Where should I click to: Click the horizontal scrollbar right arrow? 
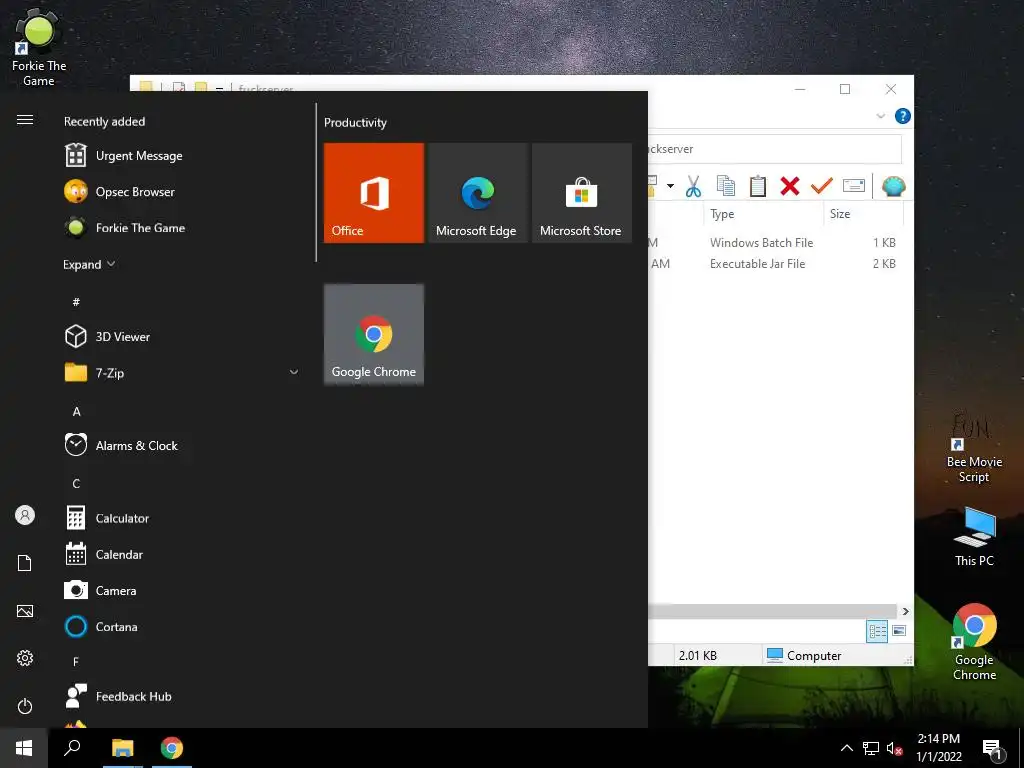point(905,611)
